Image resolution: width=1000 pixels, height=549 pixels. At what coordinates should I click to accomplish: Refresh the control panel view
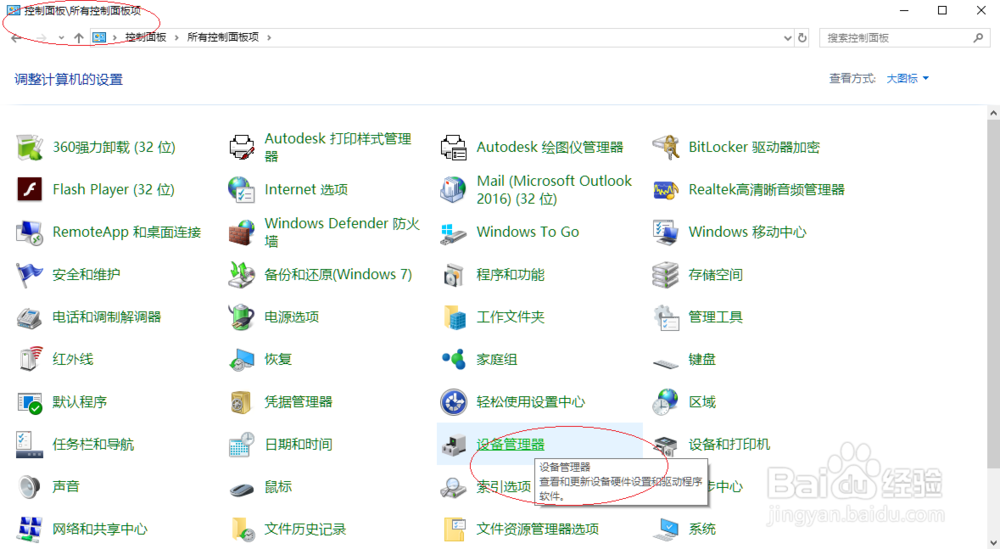pos(802,38)
